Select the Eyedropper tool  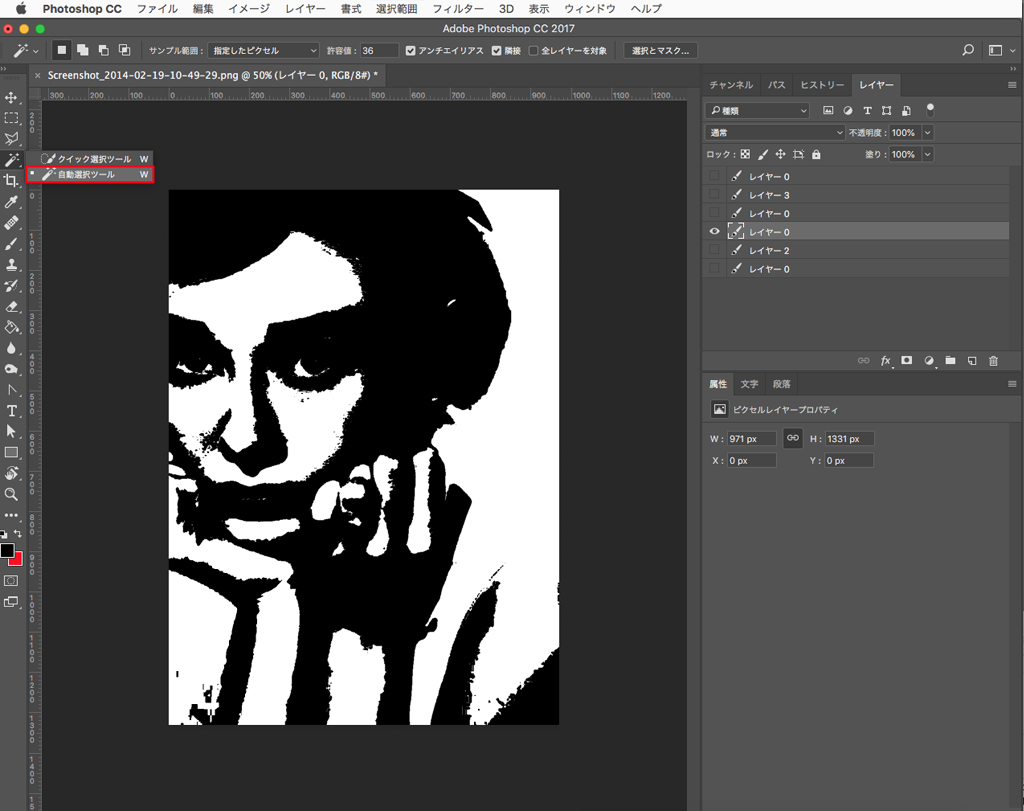coord(12,202)
